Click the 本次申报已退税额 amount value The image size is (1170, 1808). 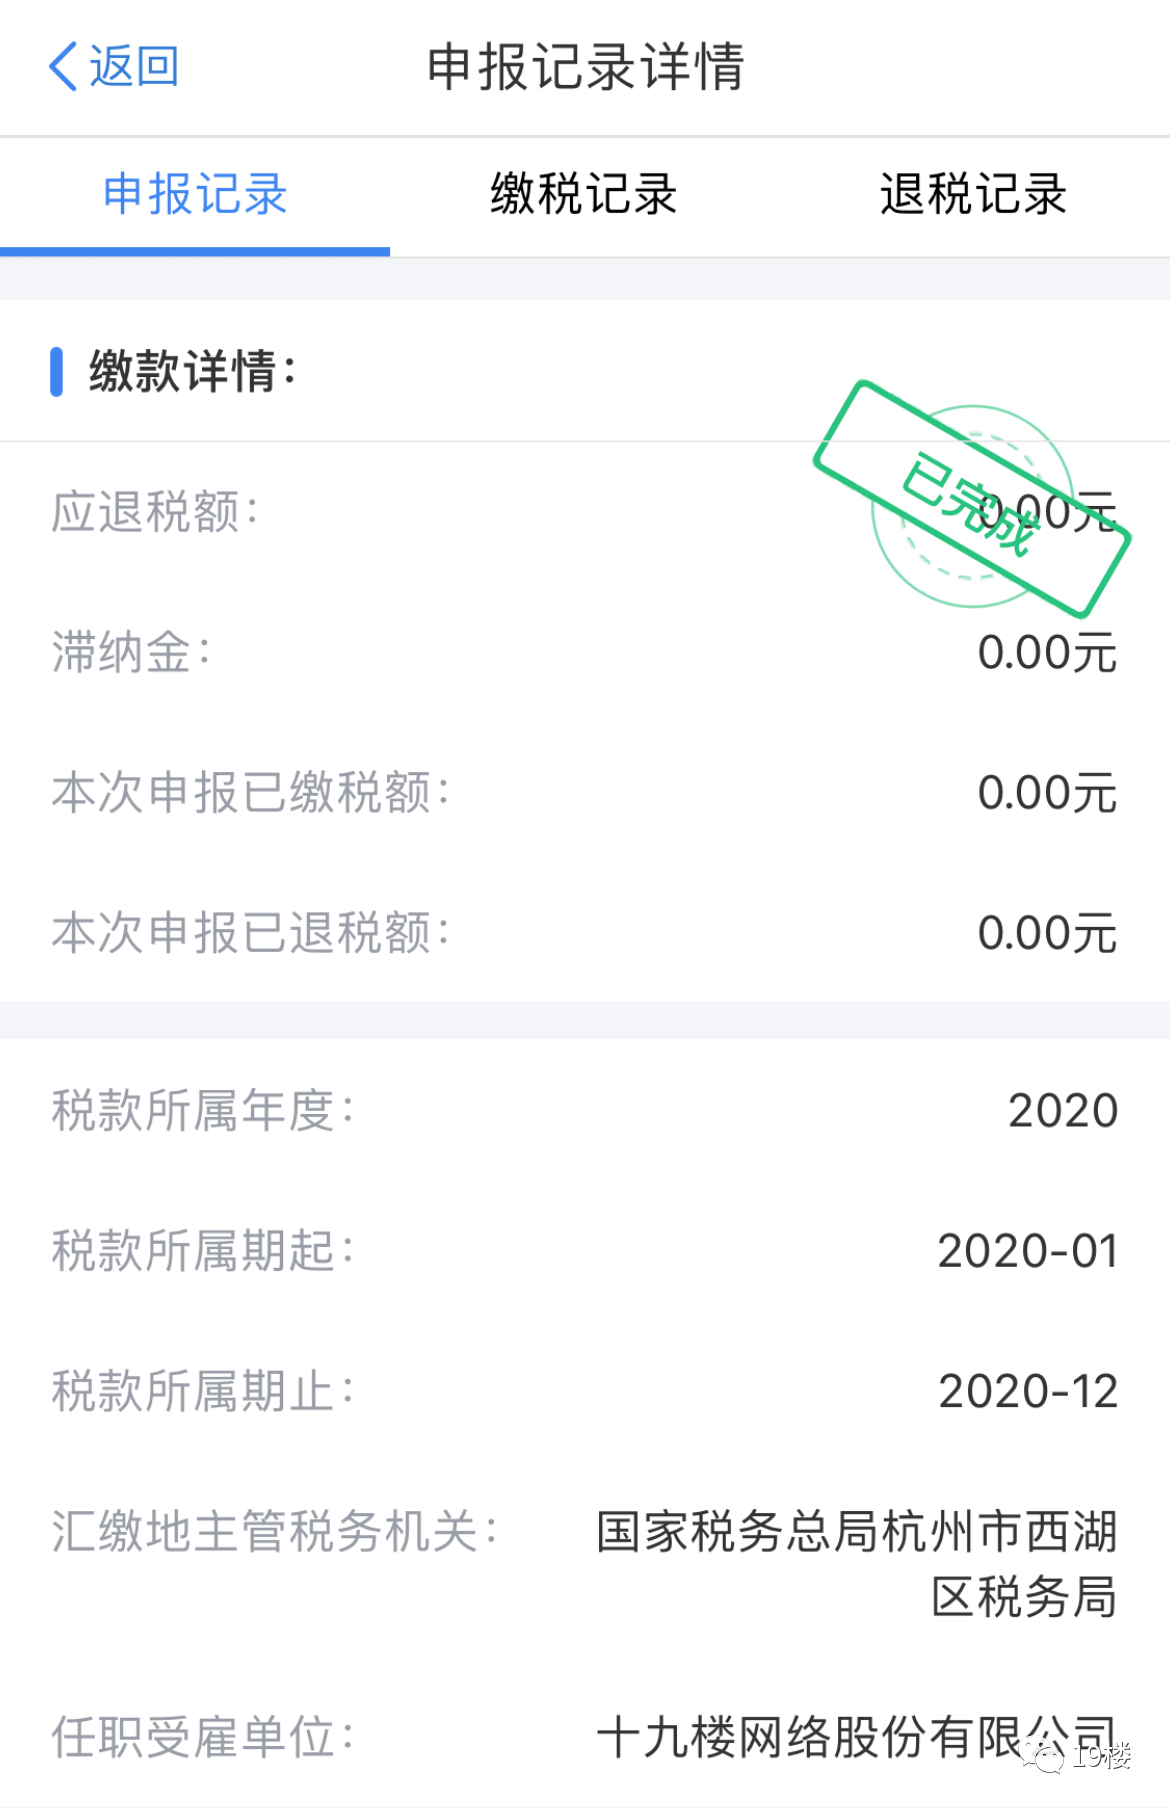pos(1047,933)
